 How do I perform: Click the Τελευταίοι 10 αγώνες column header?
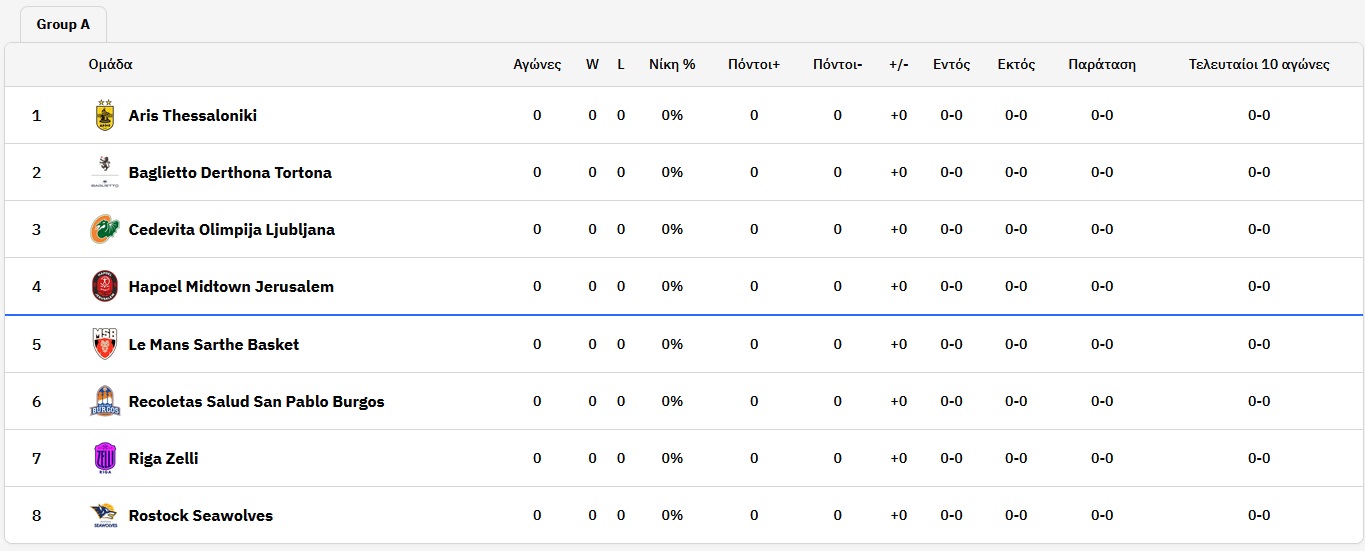tap(1259, 65)
